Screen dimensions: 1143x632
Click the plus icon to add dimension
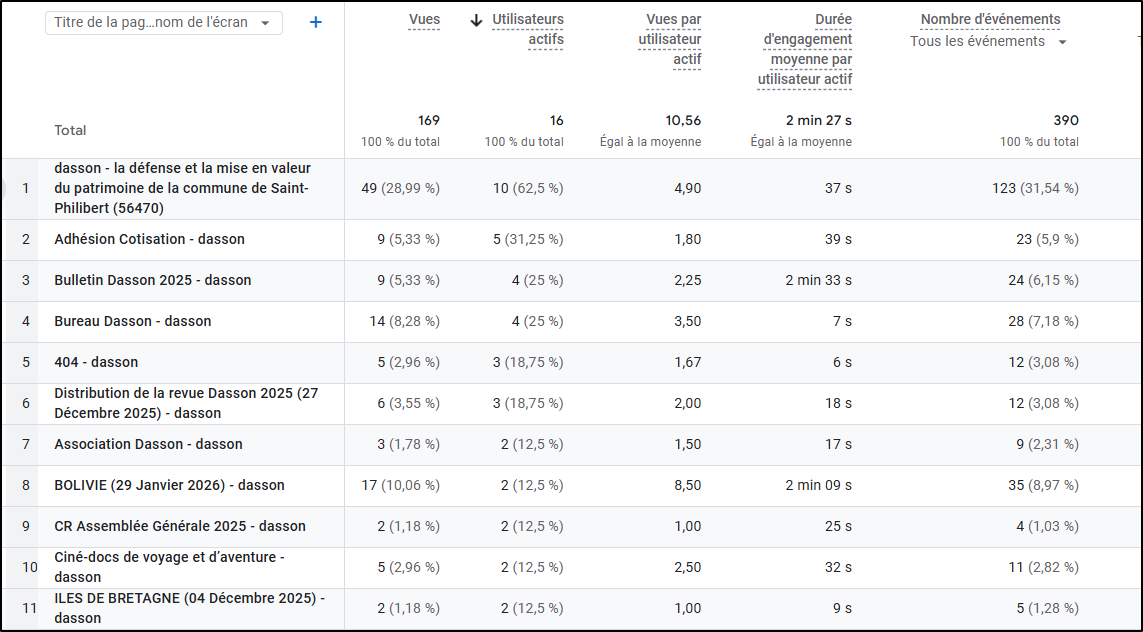coord(316,22)
